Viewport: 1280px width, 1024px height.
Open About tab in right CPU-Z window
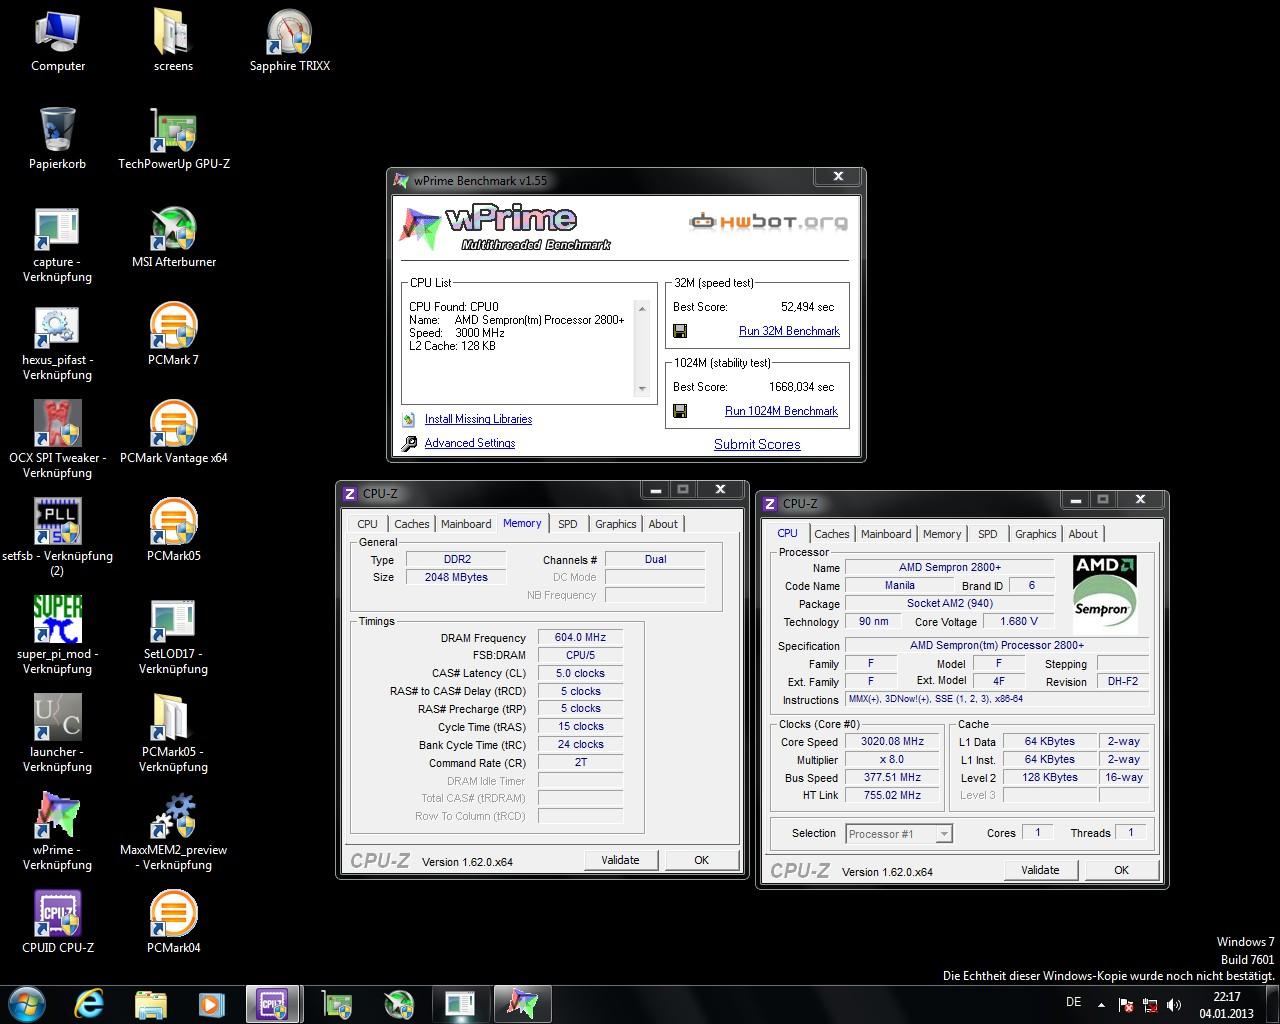click(1083, 534)
